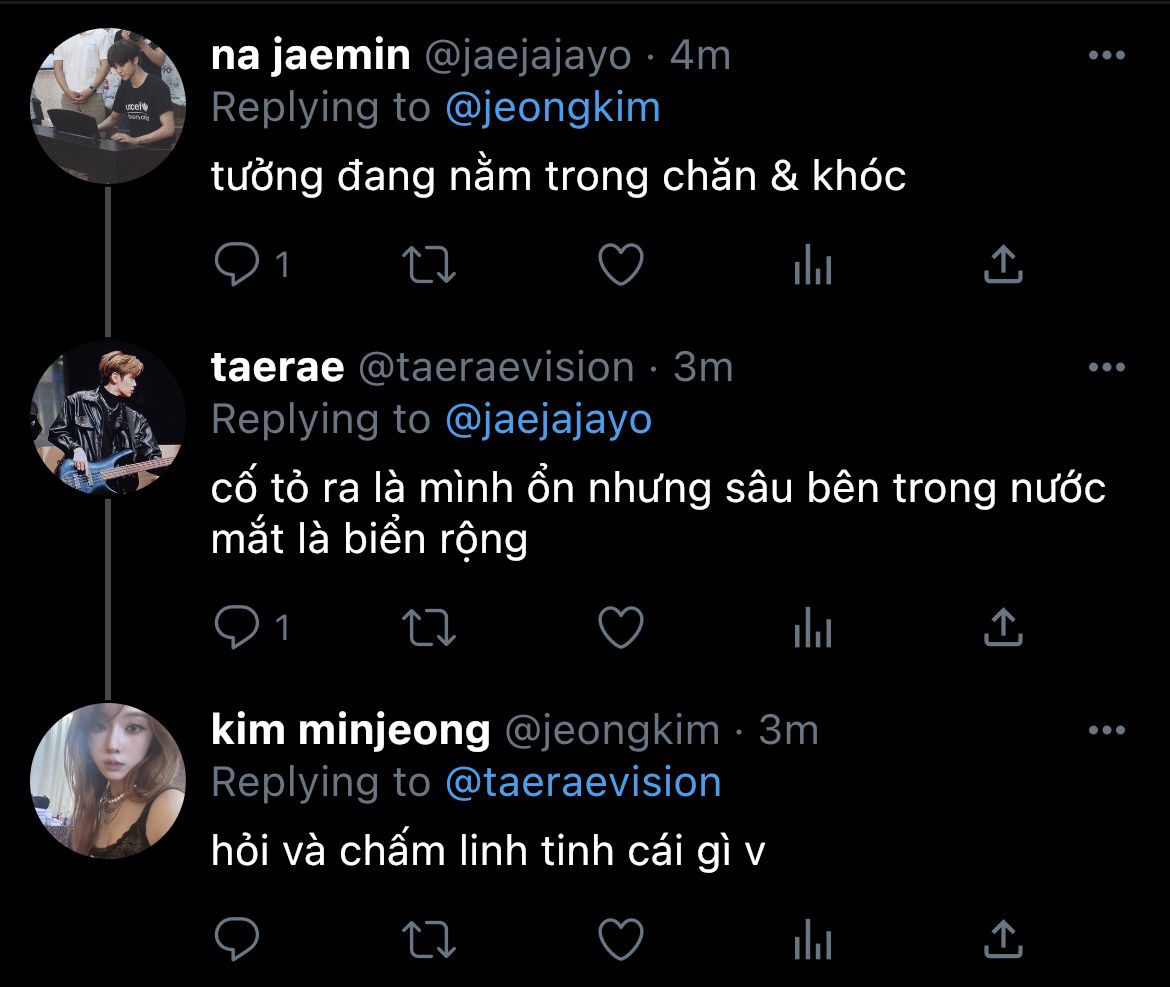Retweet kim minjeong's tweet

428,939
